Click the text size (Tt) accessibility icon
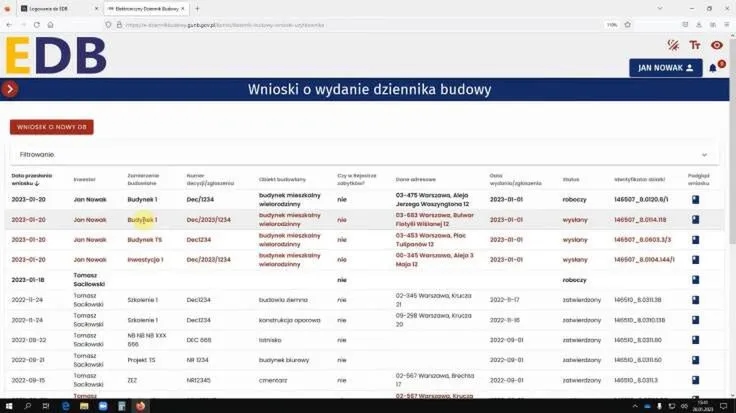Viewport: 736px width, 413px height. click(695, 45)
